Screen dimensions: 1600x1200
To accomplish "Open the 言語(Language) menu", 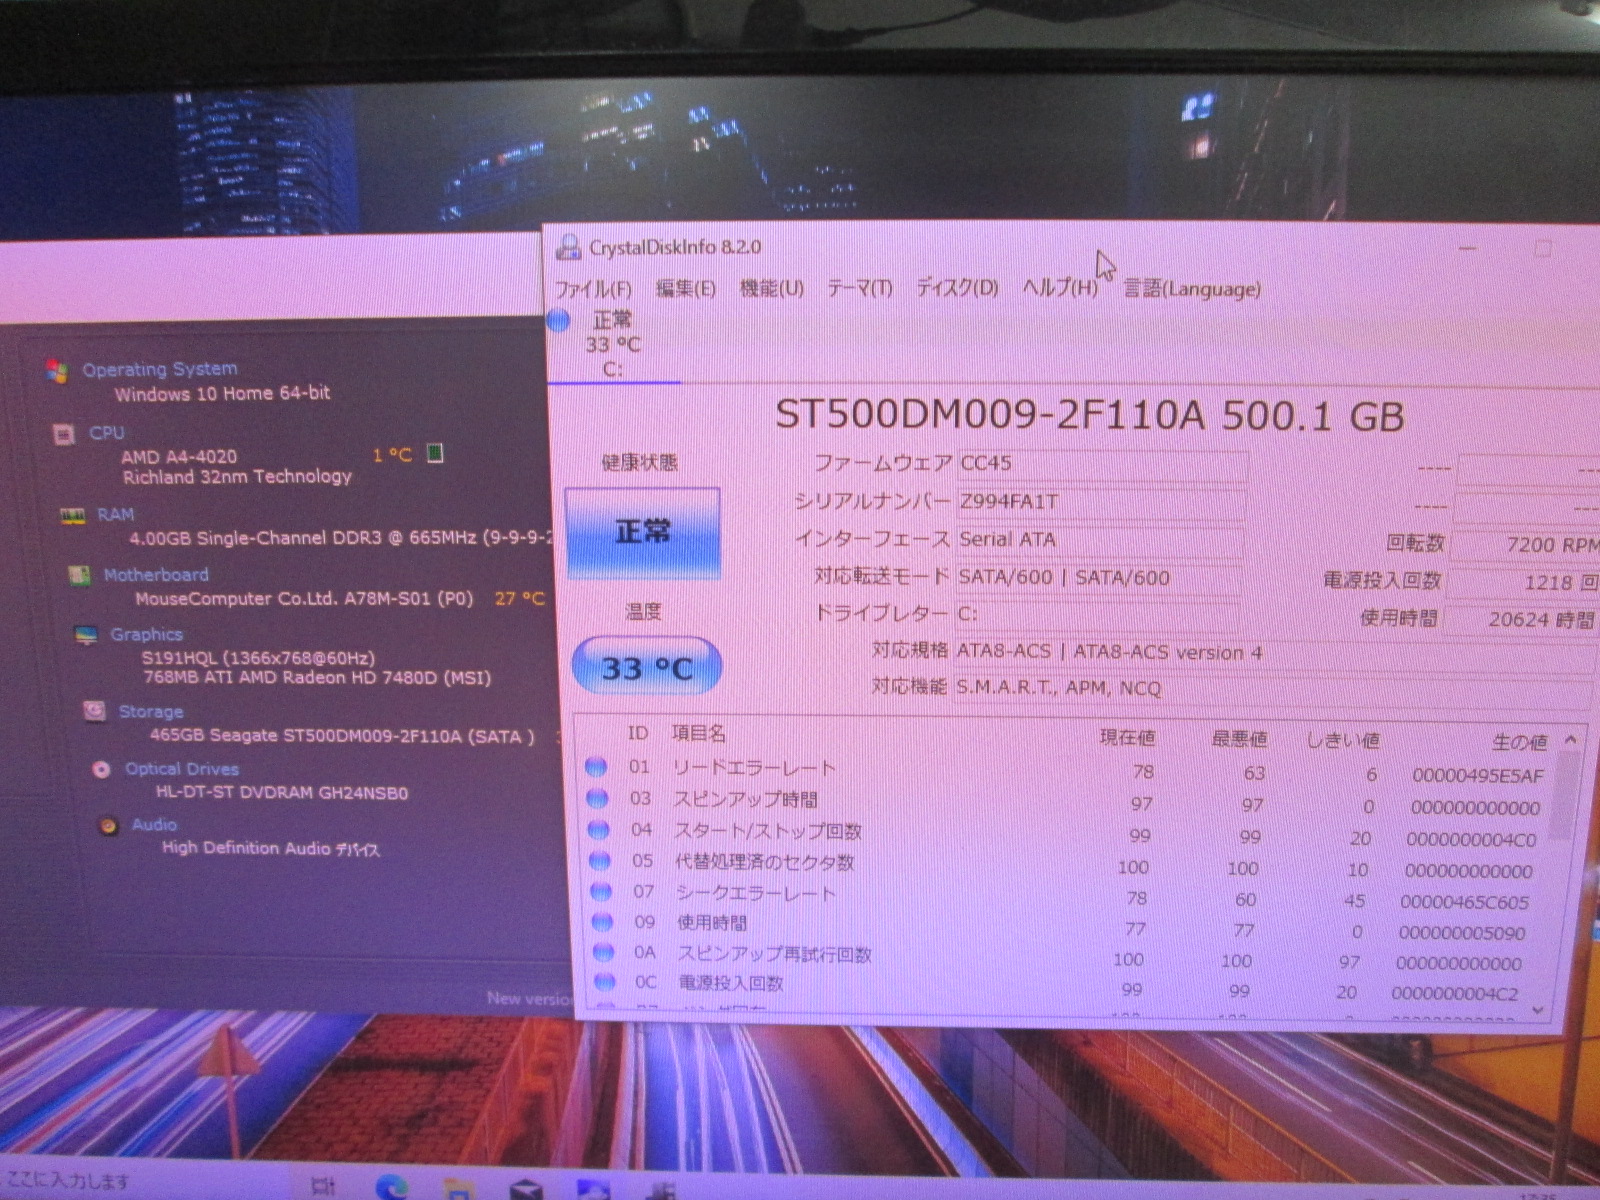I will (x=1191, y=289).
